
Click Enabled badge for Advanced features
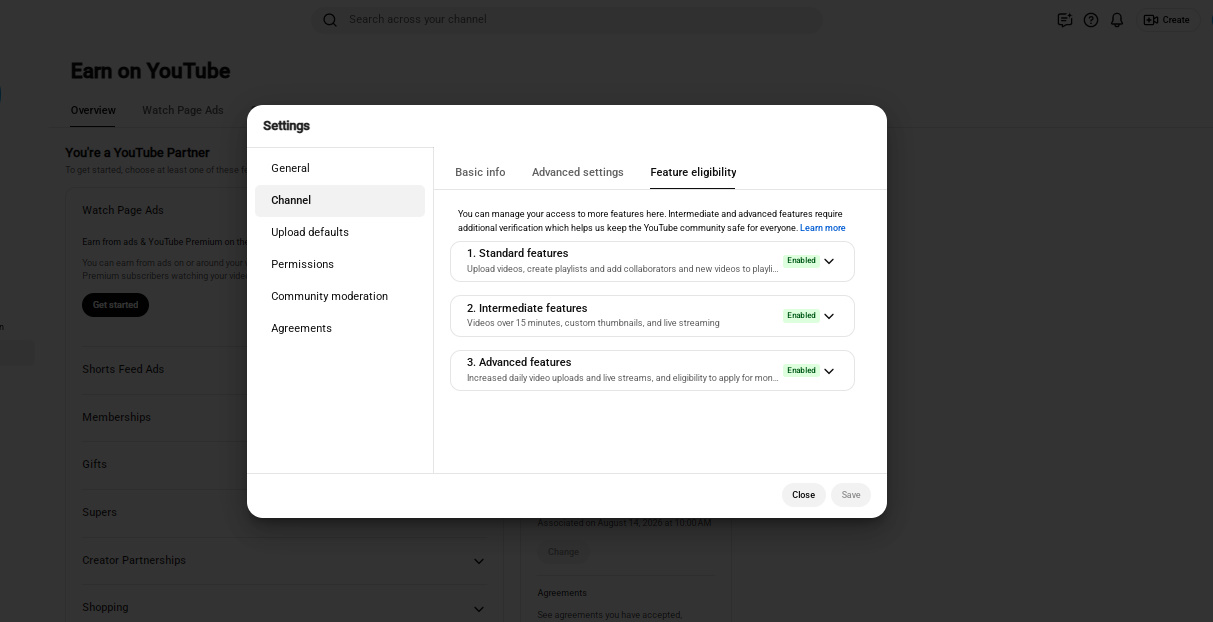(801, 371)
